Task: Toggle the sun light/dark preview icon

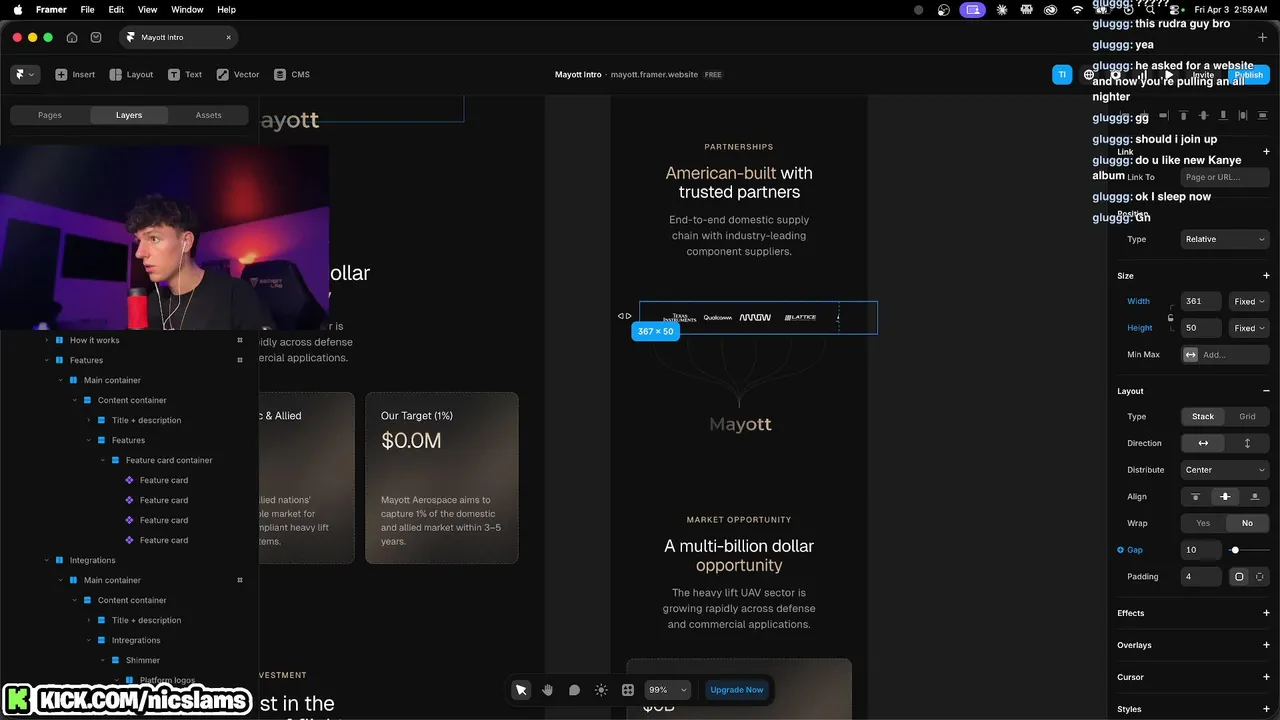Action: click(601, 690)
